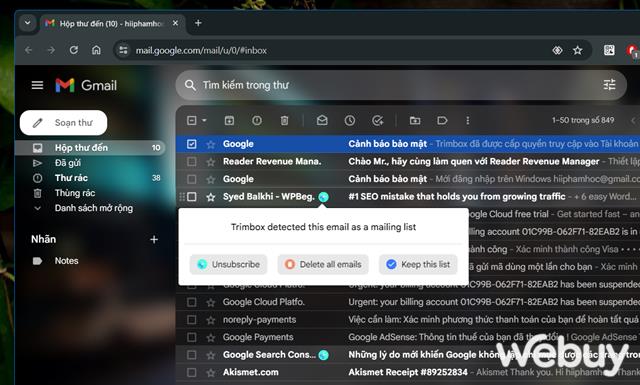This screenshot has width=640, height=385.
Task: Click the Trimbox icon on Syed Balkhi email
Action: click(323, 197)
